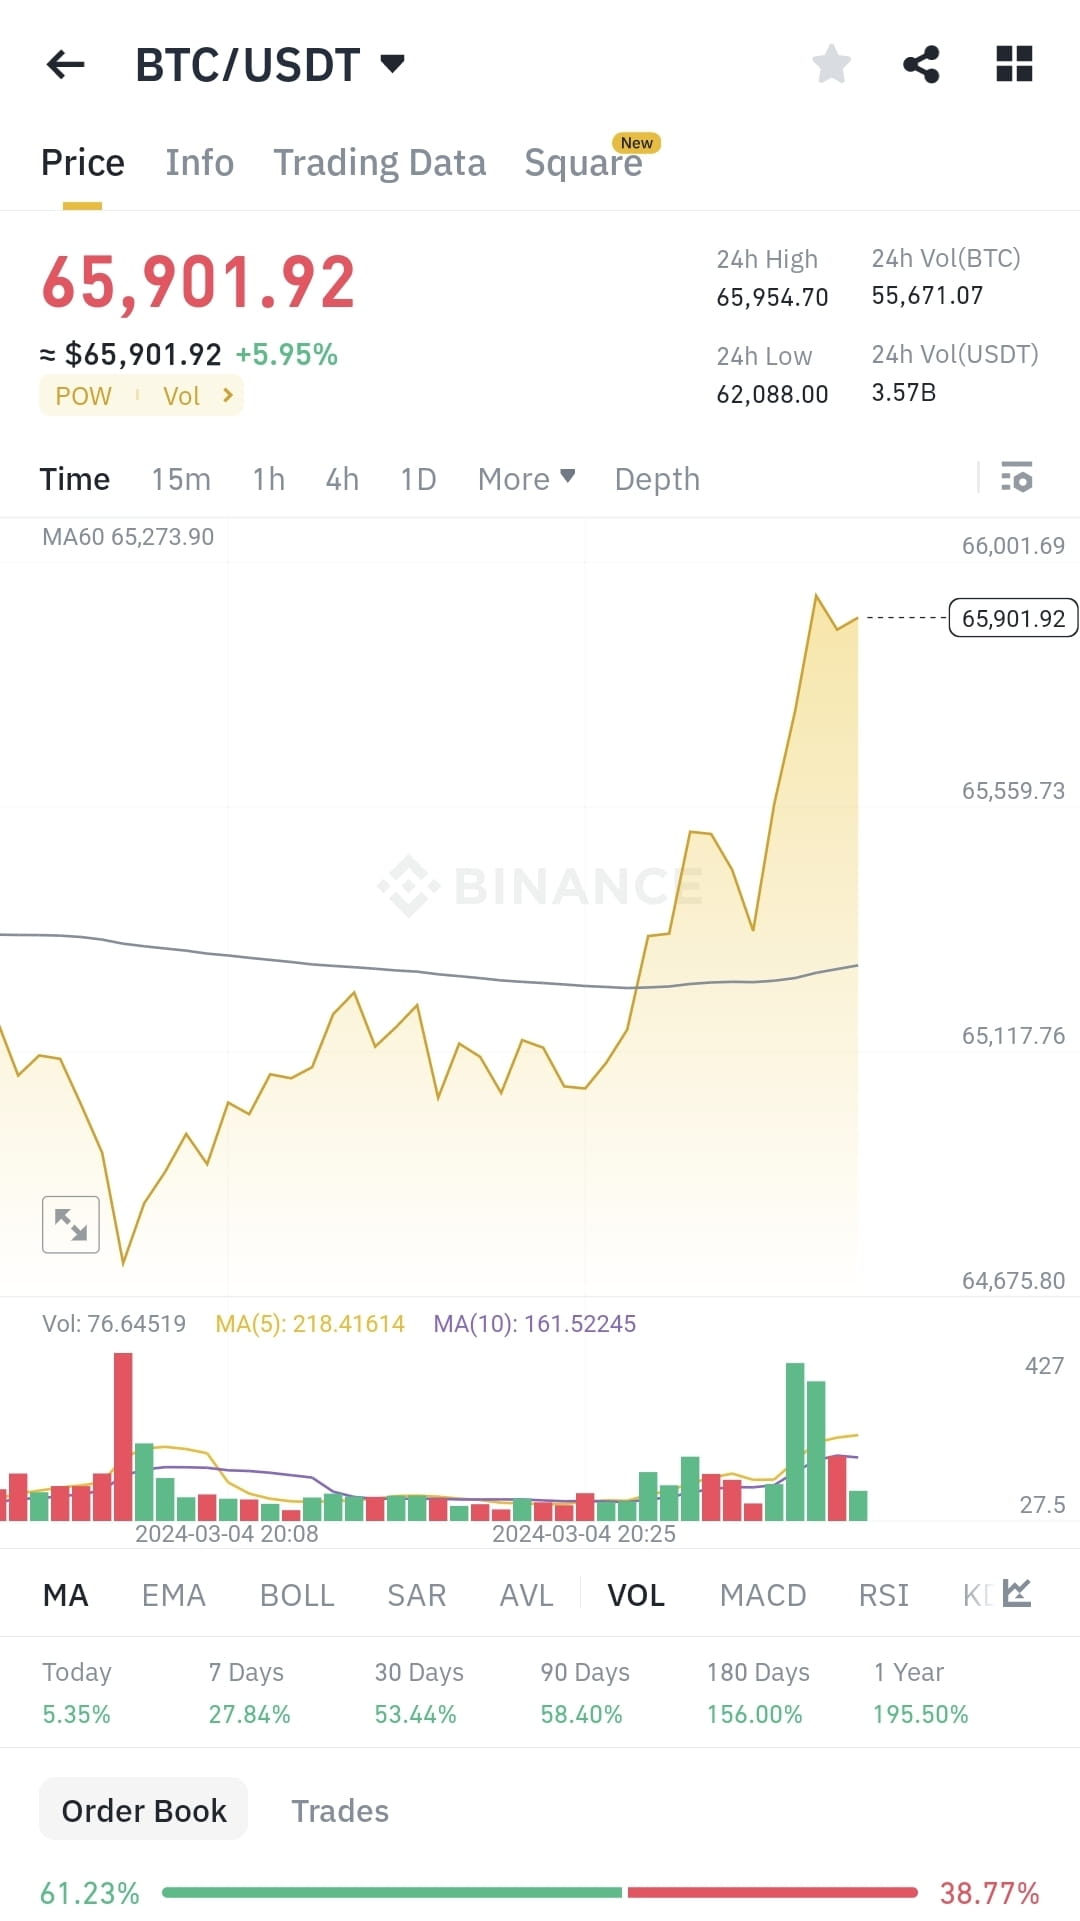
Task: Switch to the Trading Data tab
Action: tap(380, 162)
